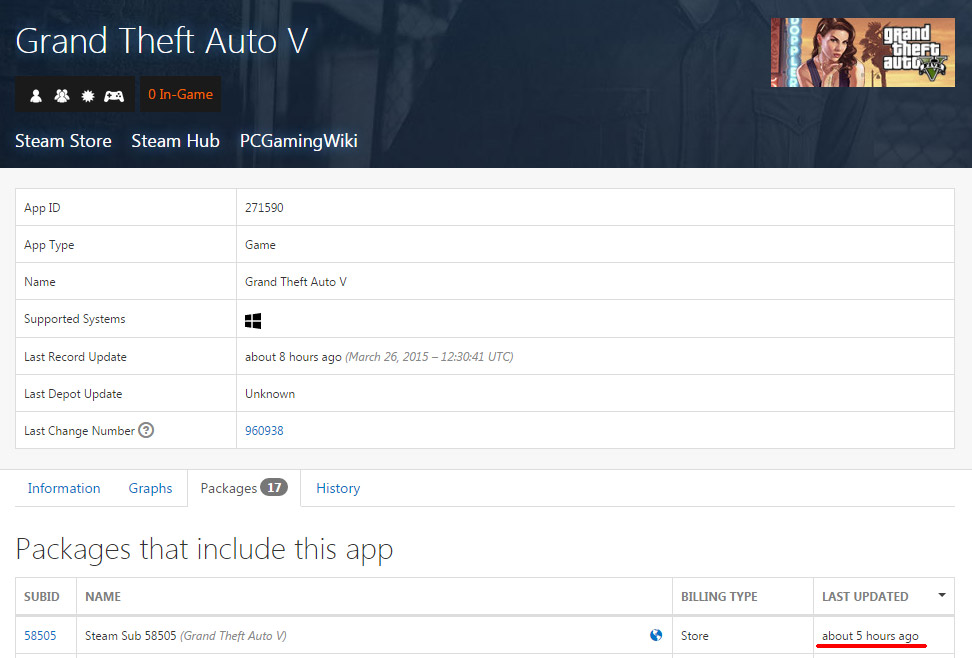Open change number 960938 link
Screen dimensions: 972x658
[x=264, y=430]
